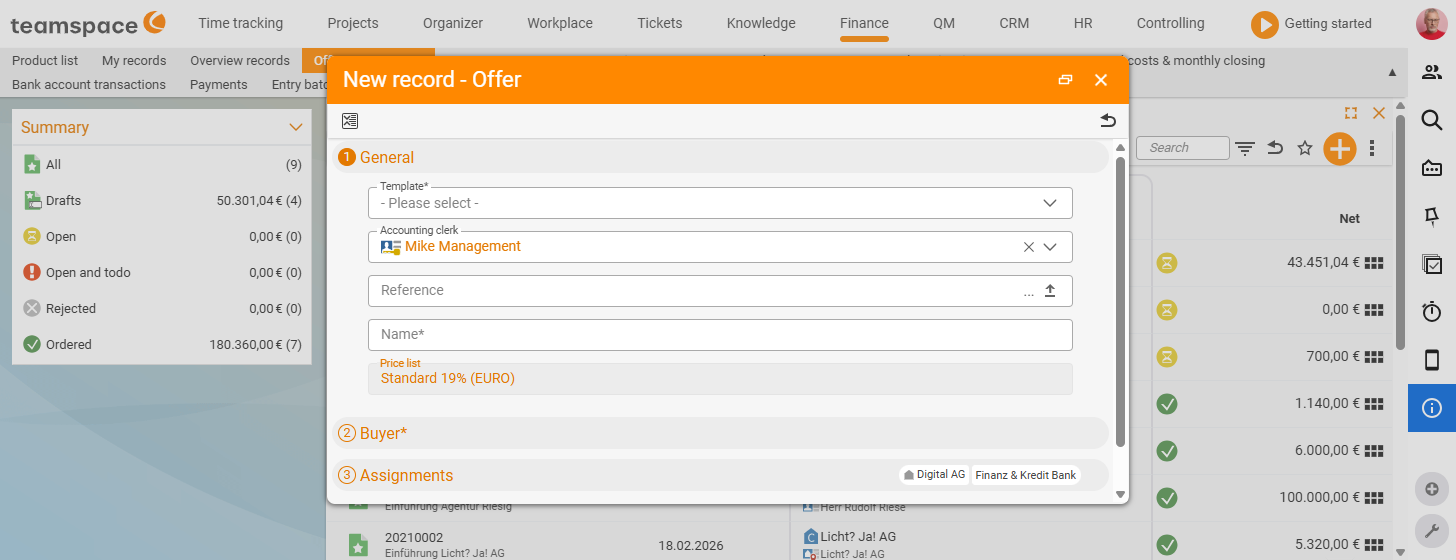The height and width of the screenshot is (560, 1456).
Task: Click the pin icon in right sidebar
Action: click(x=1432, y=216)
